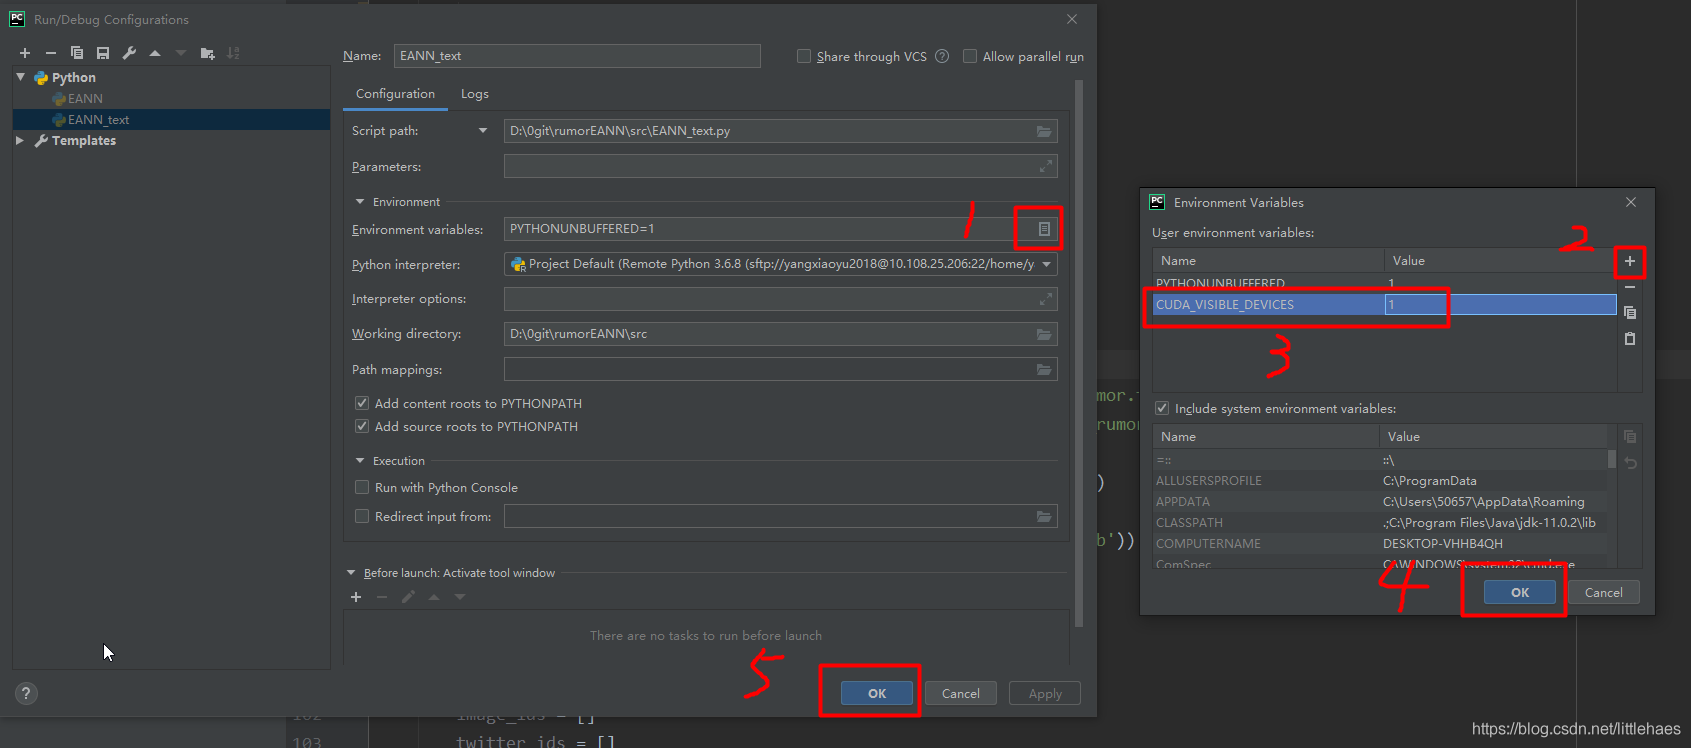Expand the Interpreter options field
This screenshot has height=748, width=1691.
1046,299
